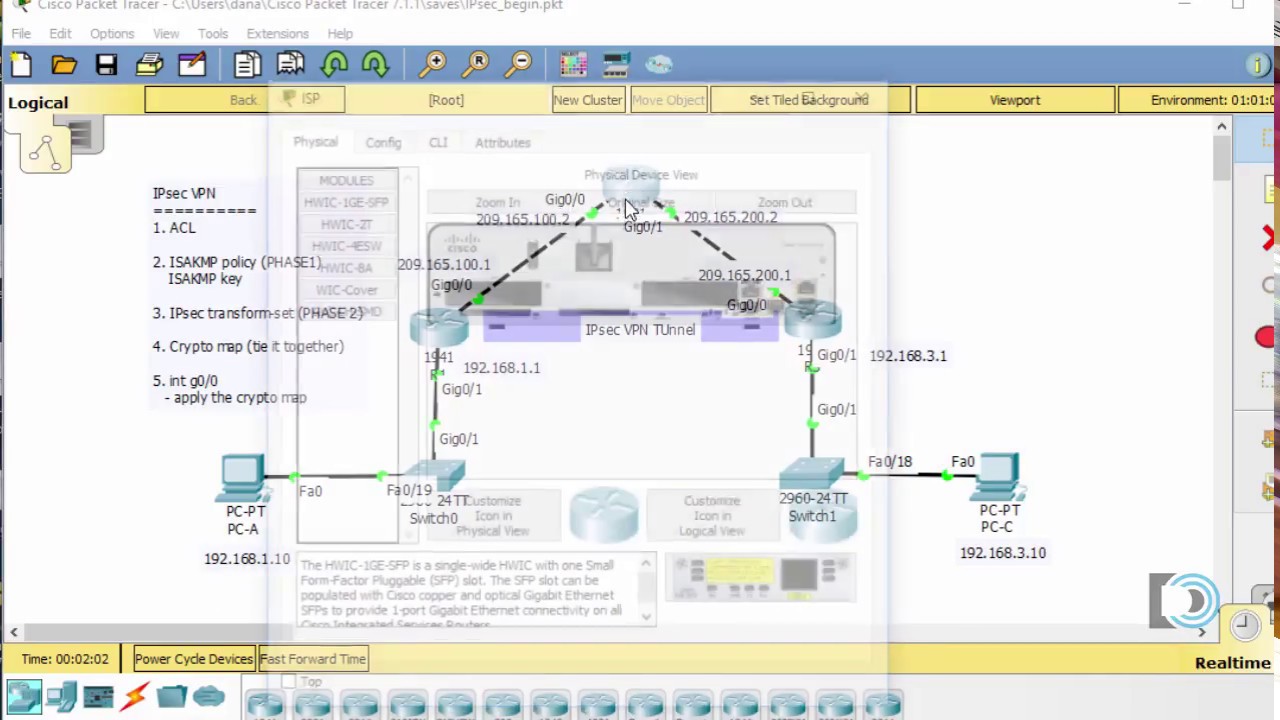
Task: Select the '1. ACL' note line
Action: pyautogui.click(x=174, y=228)
